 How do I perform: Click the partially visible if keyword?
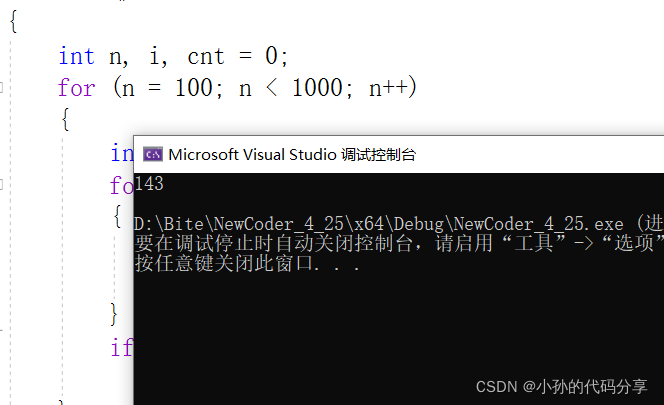(121, 348)
